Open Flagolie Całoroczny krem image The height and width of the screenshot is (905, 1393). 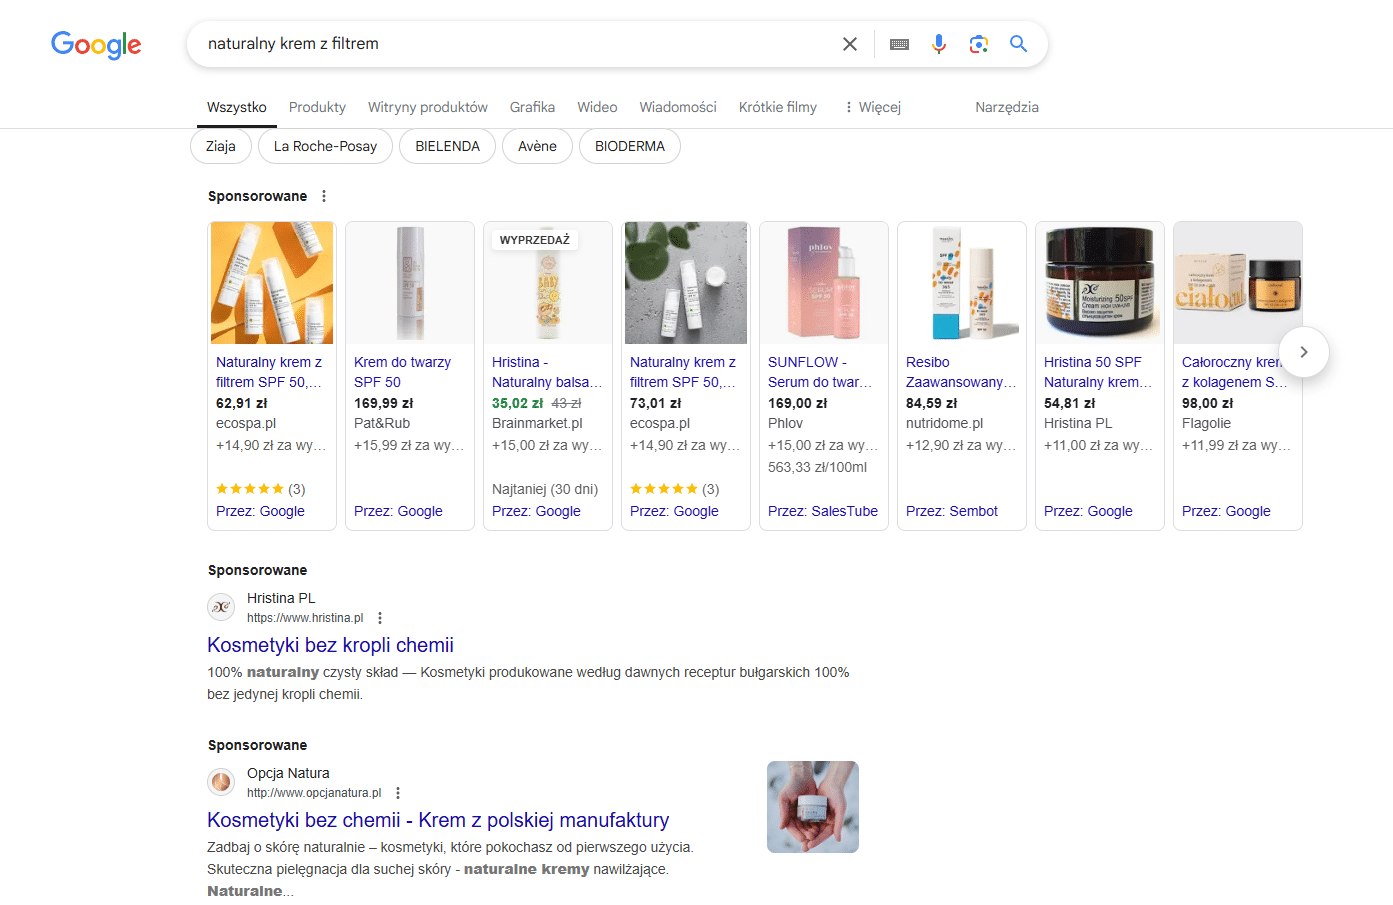click(x=1238, y=283)
